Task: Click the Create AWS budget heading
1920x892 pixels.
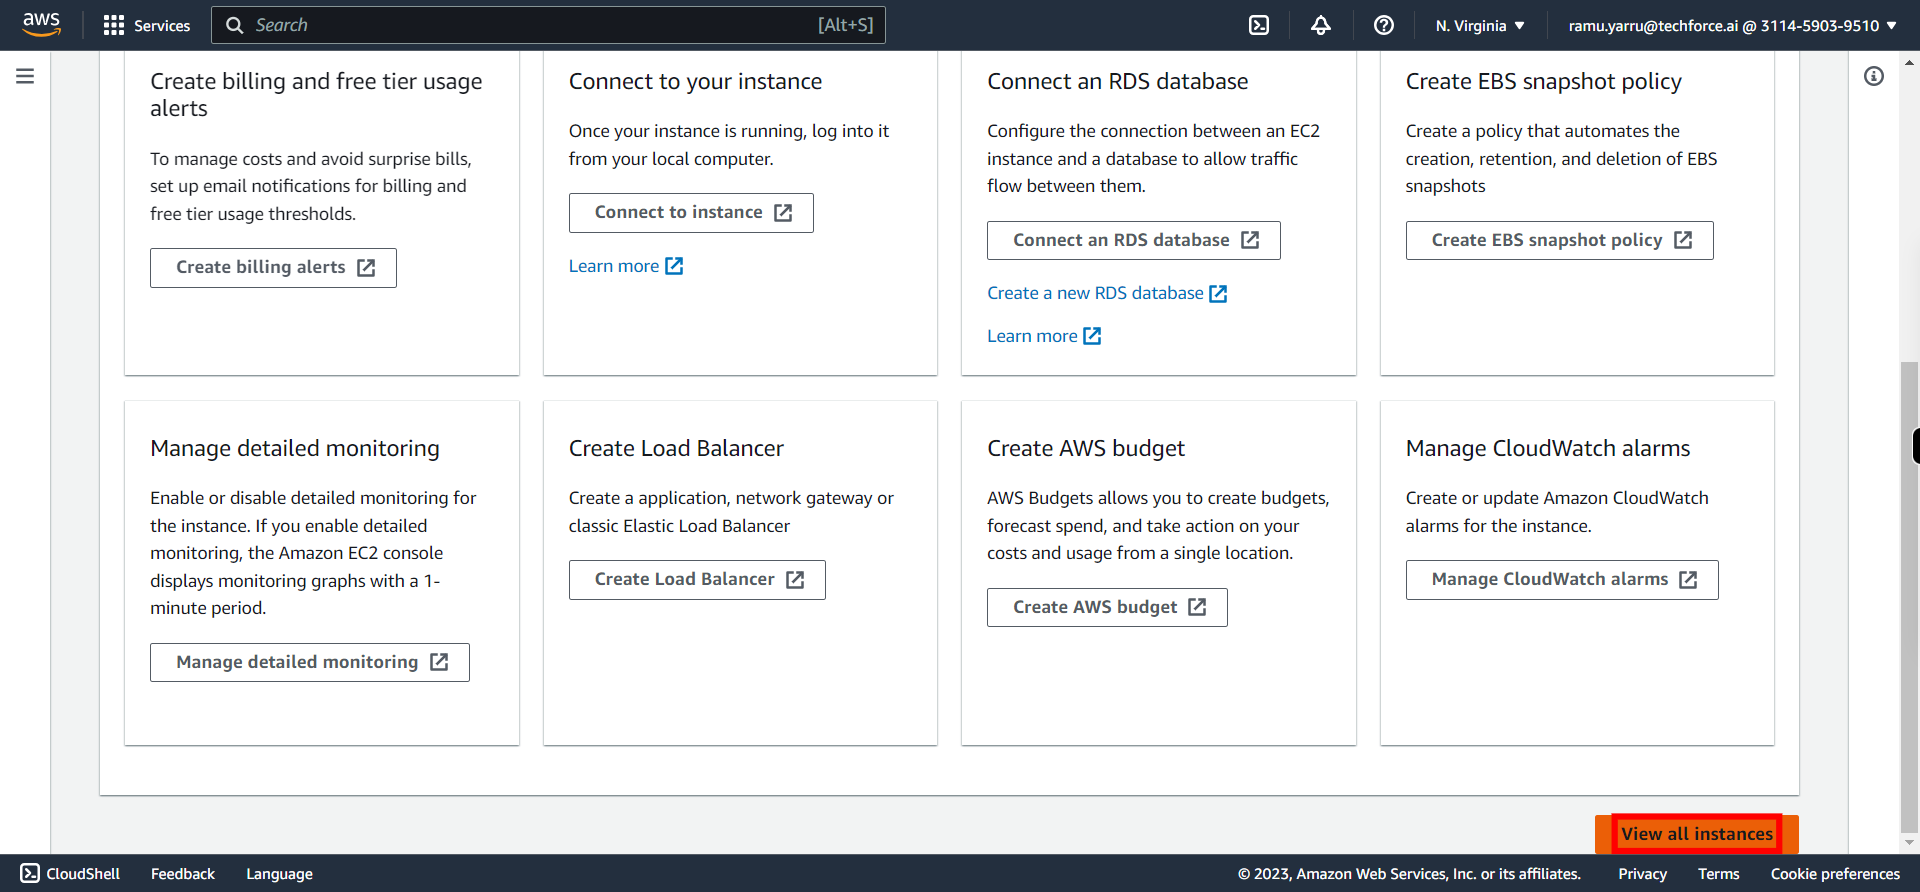Action: (x=1086, y=449)
